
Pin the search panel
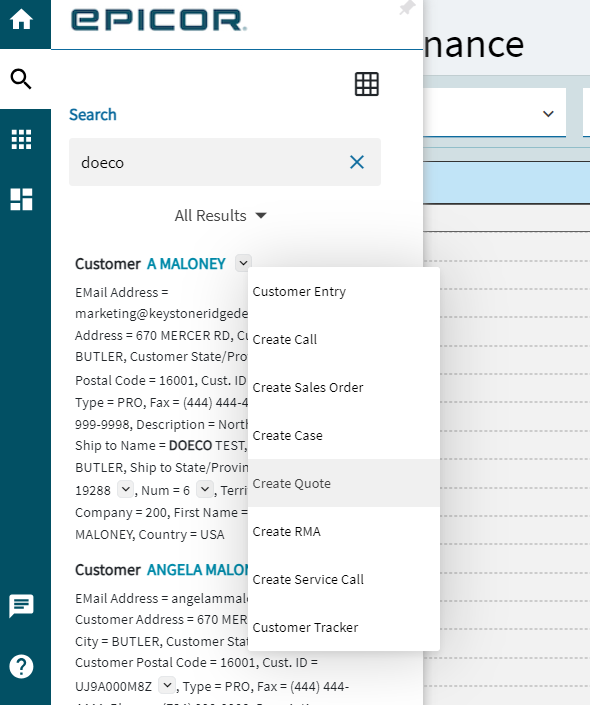[x=407, y=8]
